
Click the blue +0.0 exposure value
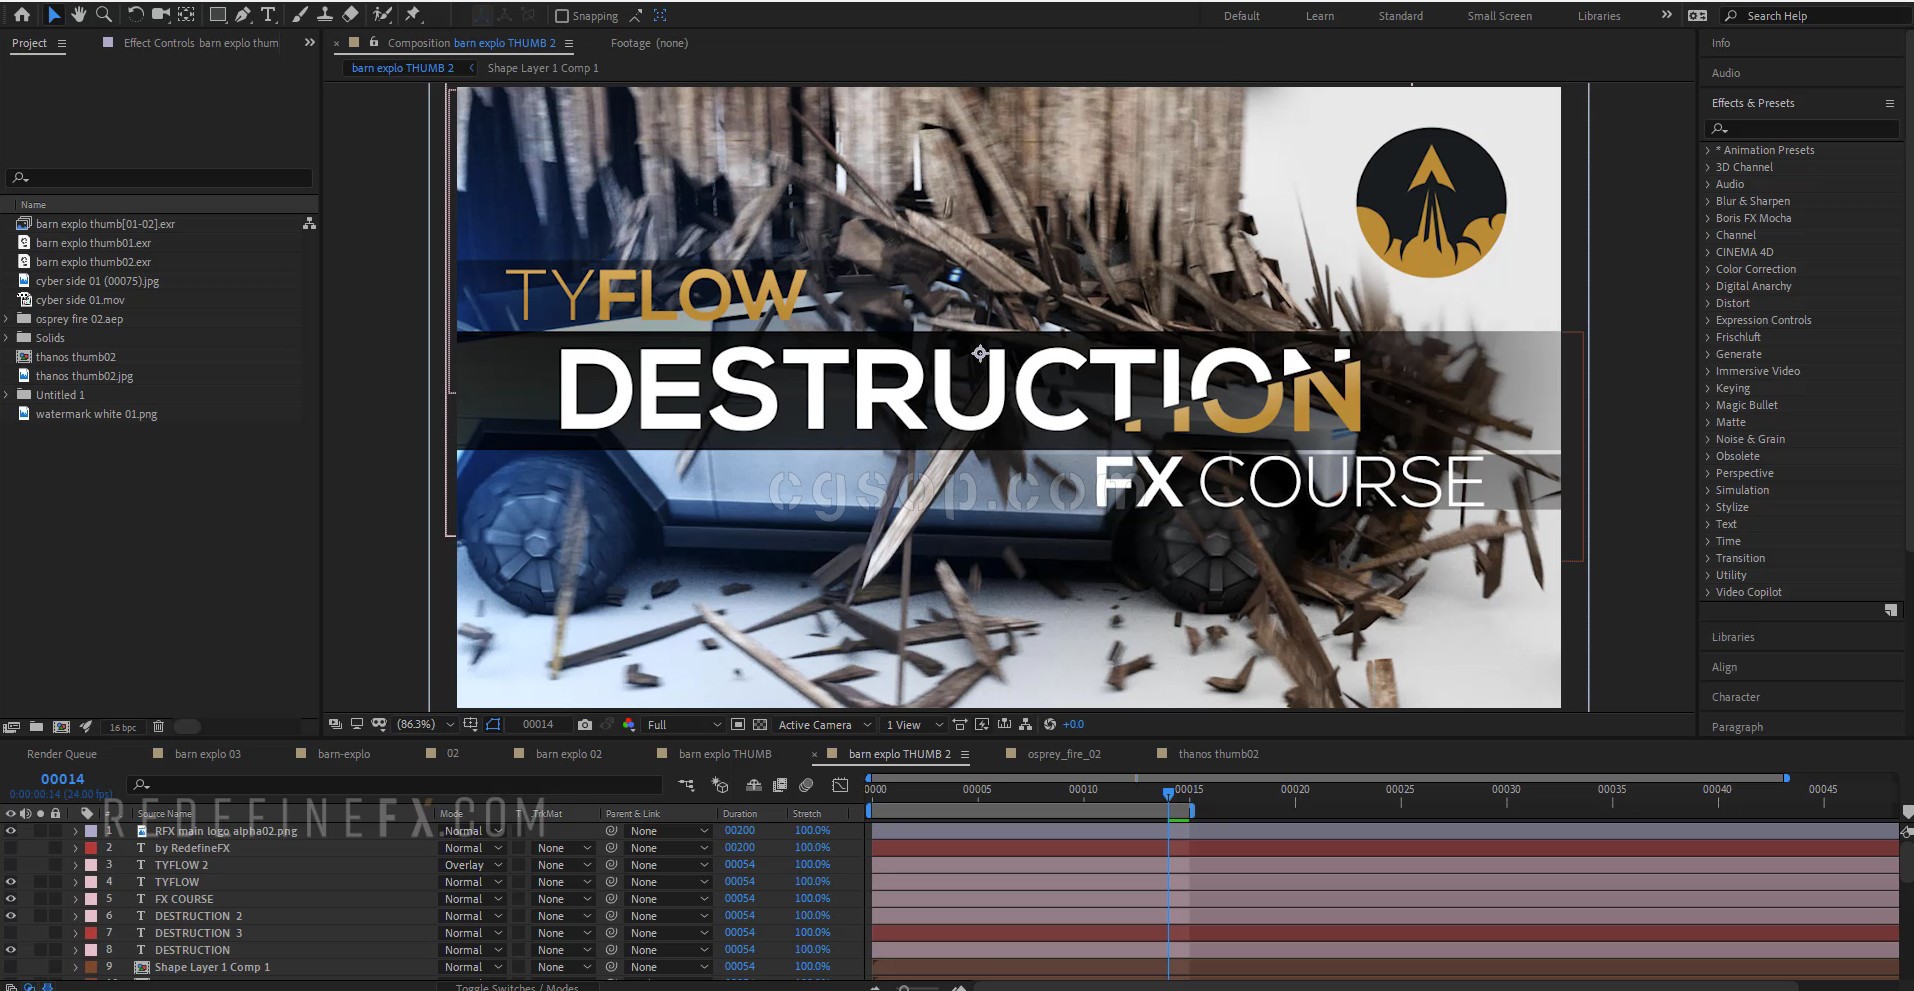point(1073,725)
